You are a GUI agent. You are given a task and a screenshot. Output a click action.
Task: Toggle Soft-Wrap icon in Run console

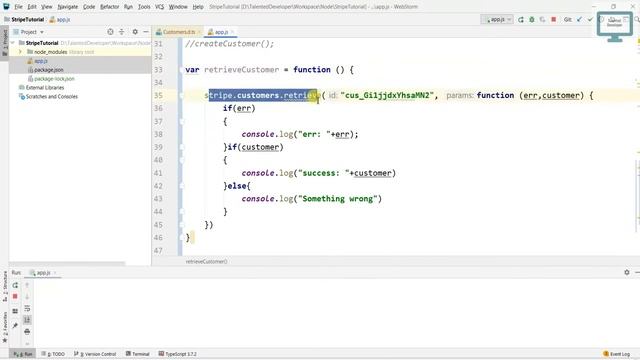(27, 308)
